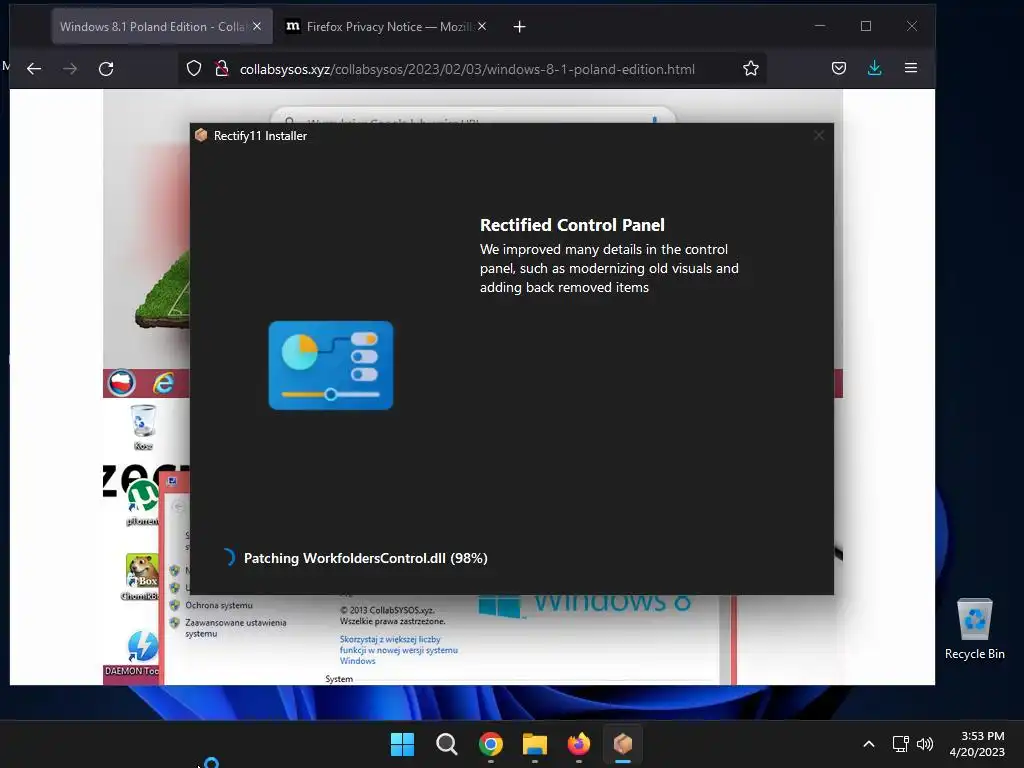Open taskbar Search
This screenshot has width=1024, height=768.
pos(447,744)
